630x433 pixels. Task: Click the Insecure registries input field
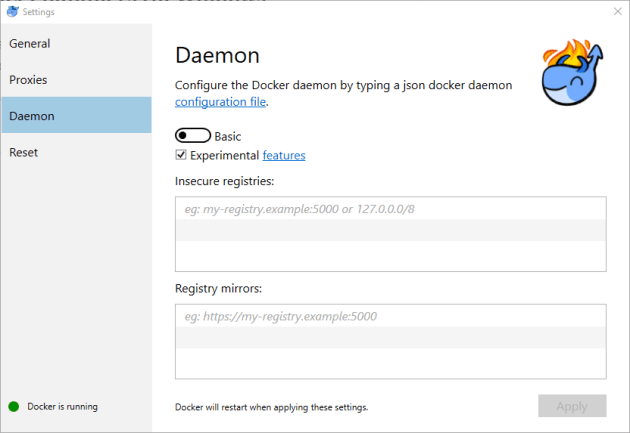tap(390, 209)
